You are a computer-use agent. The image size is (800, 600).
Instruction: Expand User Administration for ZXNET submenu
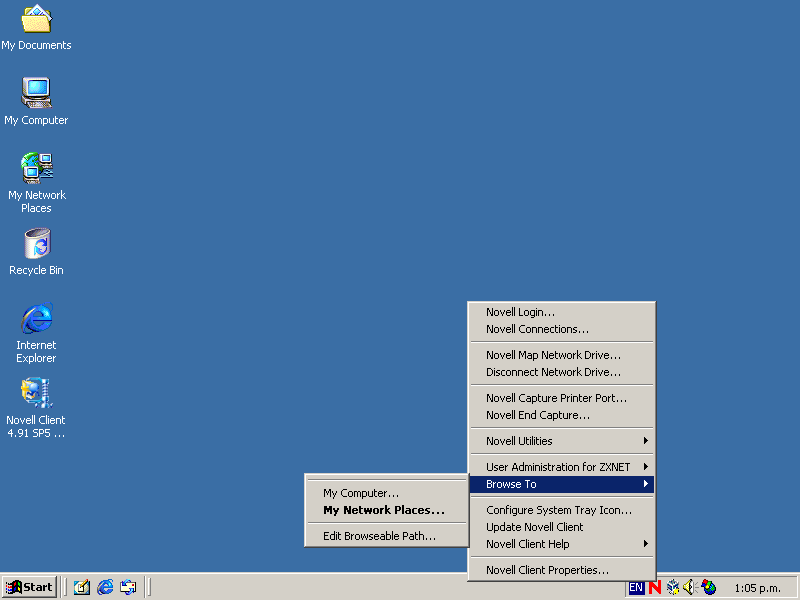(x=562, y=467)
